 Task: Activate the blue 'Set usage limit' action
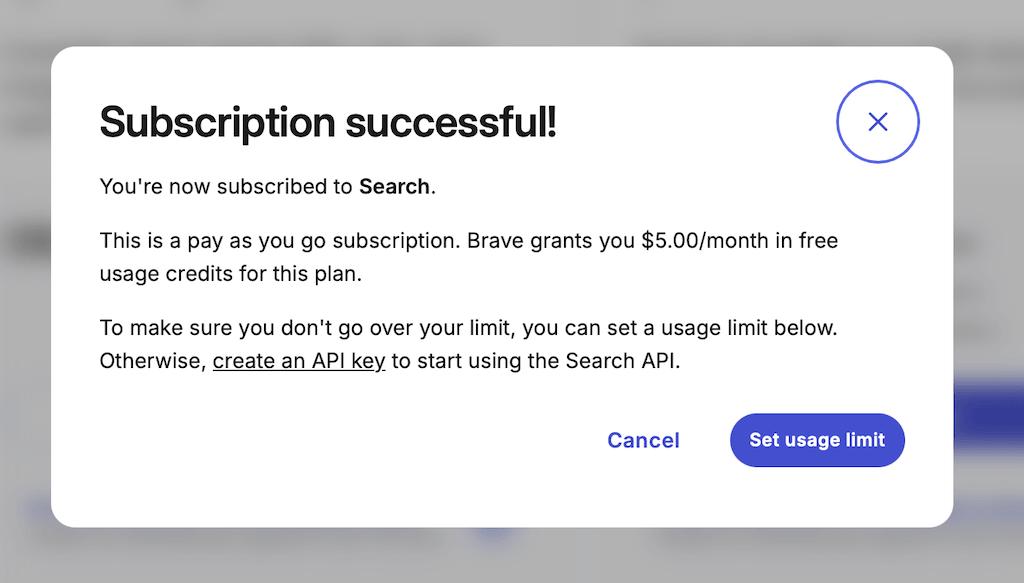816,440
